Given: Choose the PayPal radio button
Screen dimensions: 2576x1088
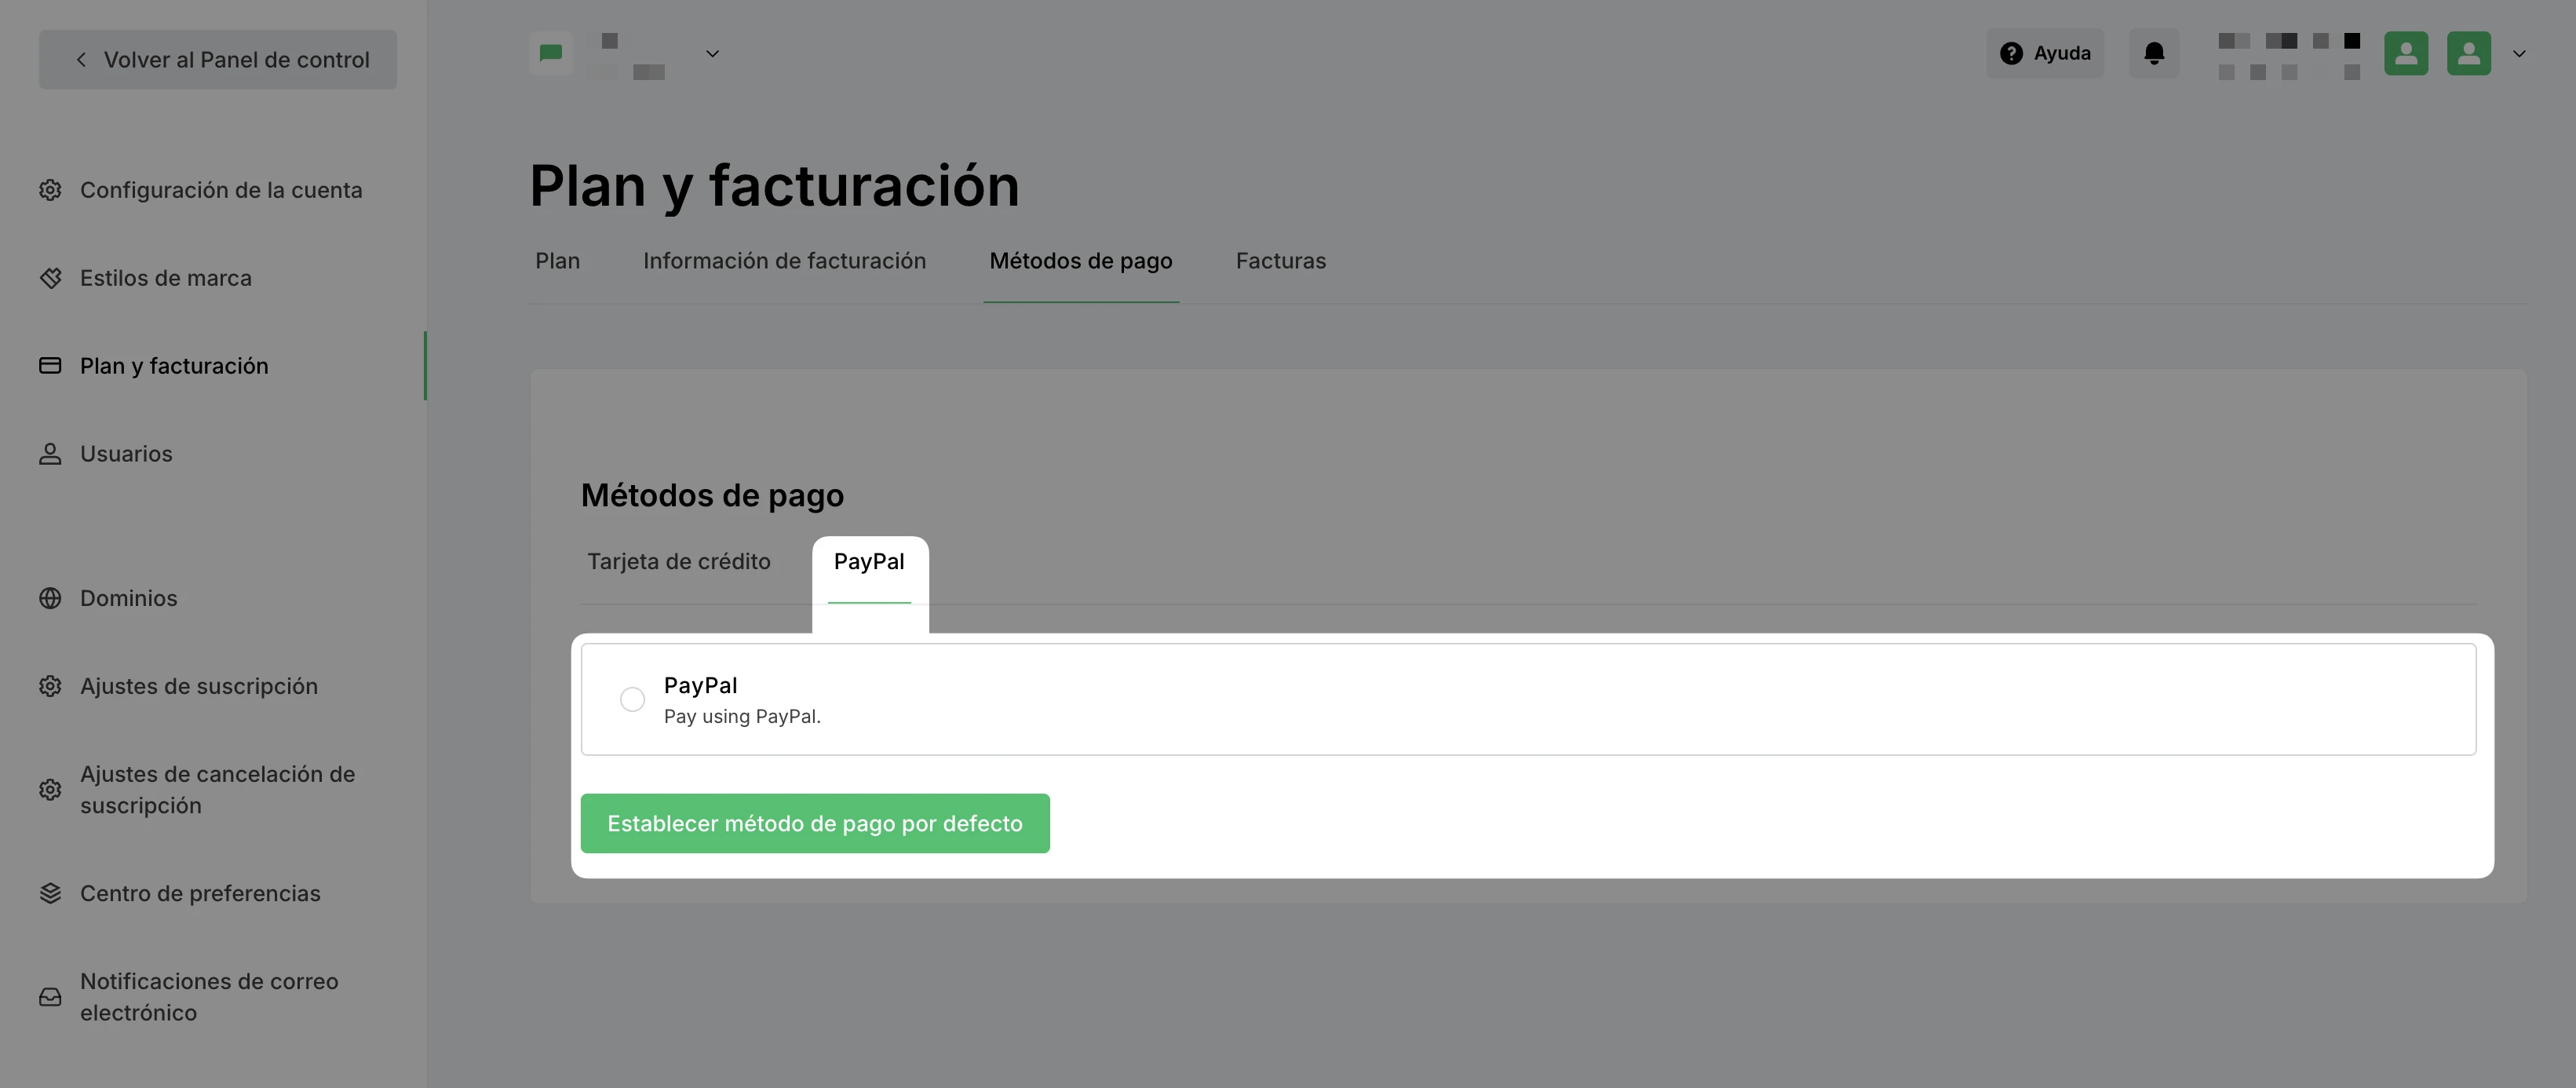Looking at the screenshot, I should [632, 700].
